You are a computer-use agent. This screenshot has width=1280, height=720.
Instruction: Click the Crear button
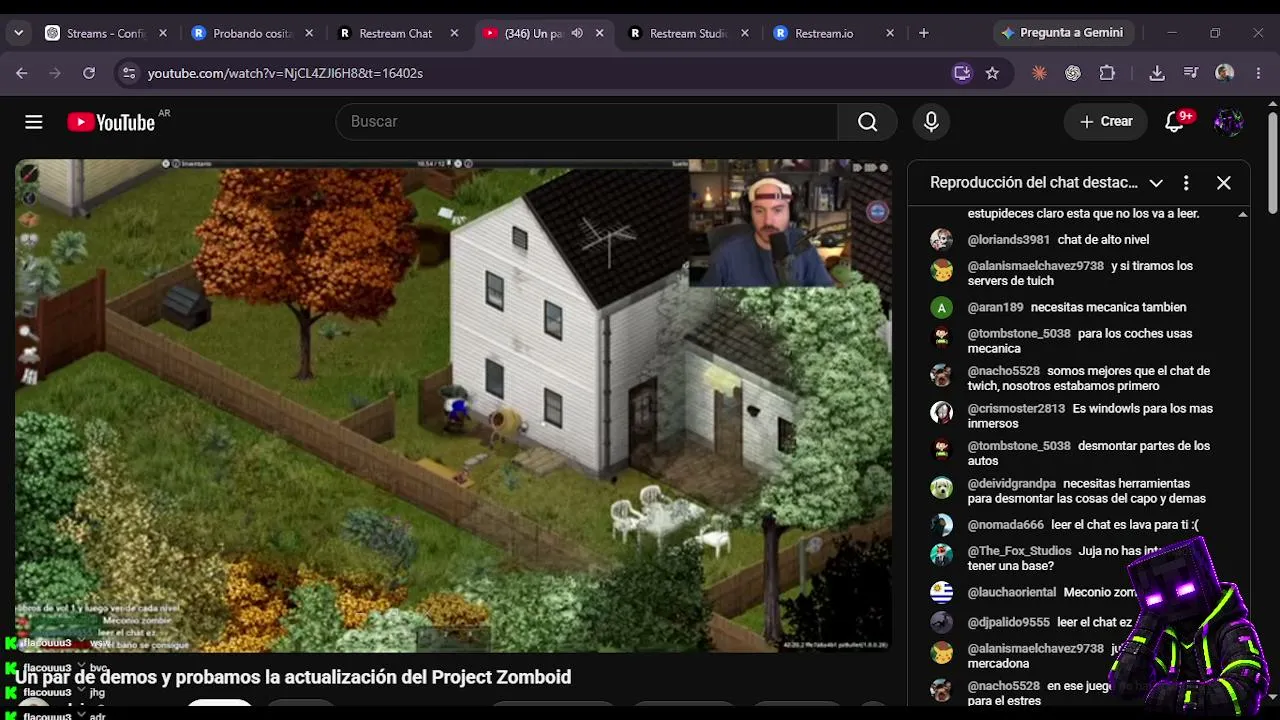pyautogui.click(x=1105, y=122)
